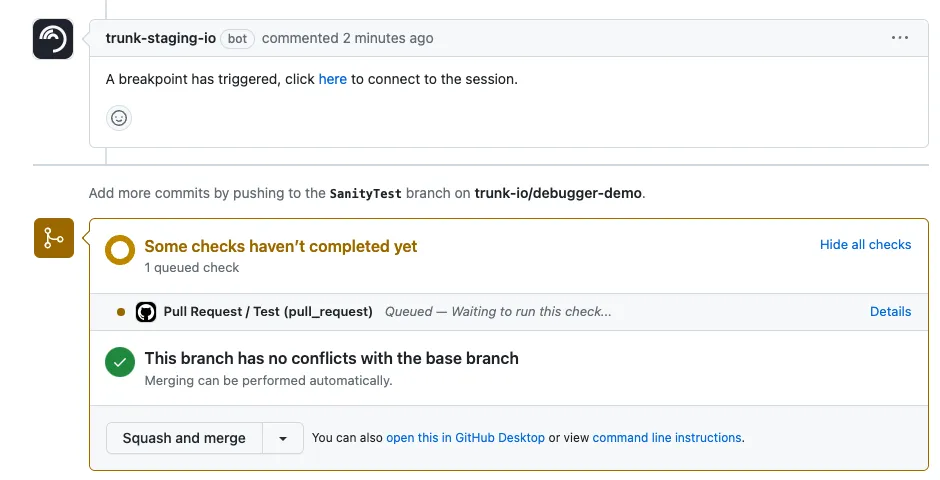Click the small yellow queued status dot

point(120,312)
